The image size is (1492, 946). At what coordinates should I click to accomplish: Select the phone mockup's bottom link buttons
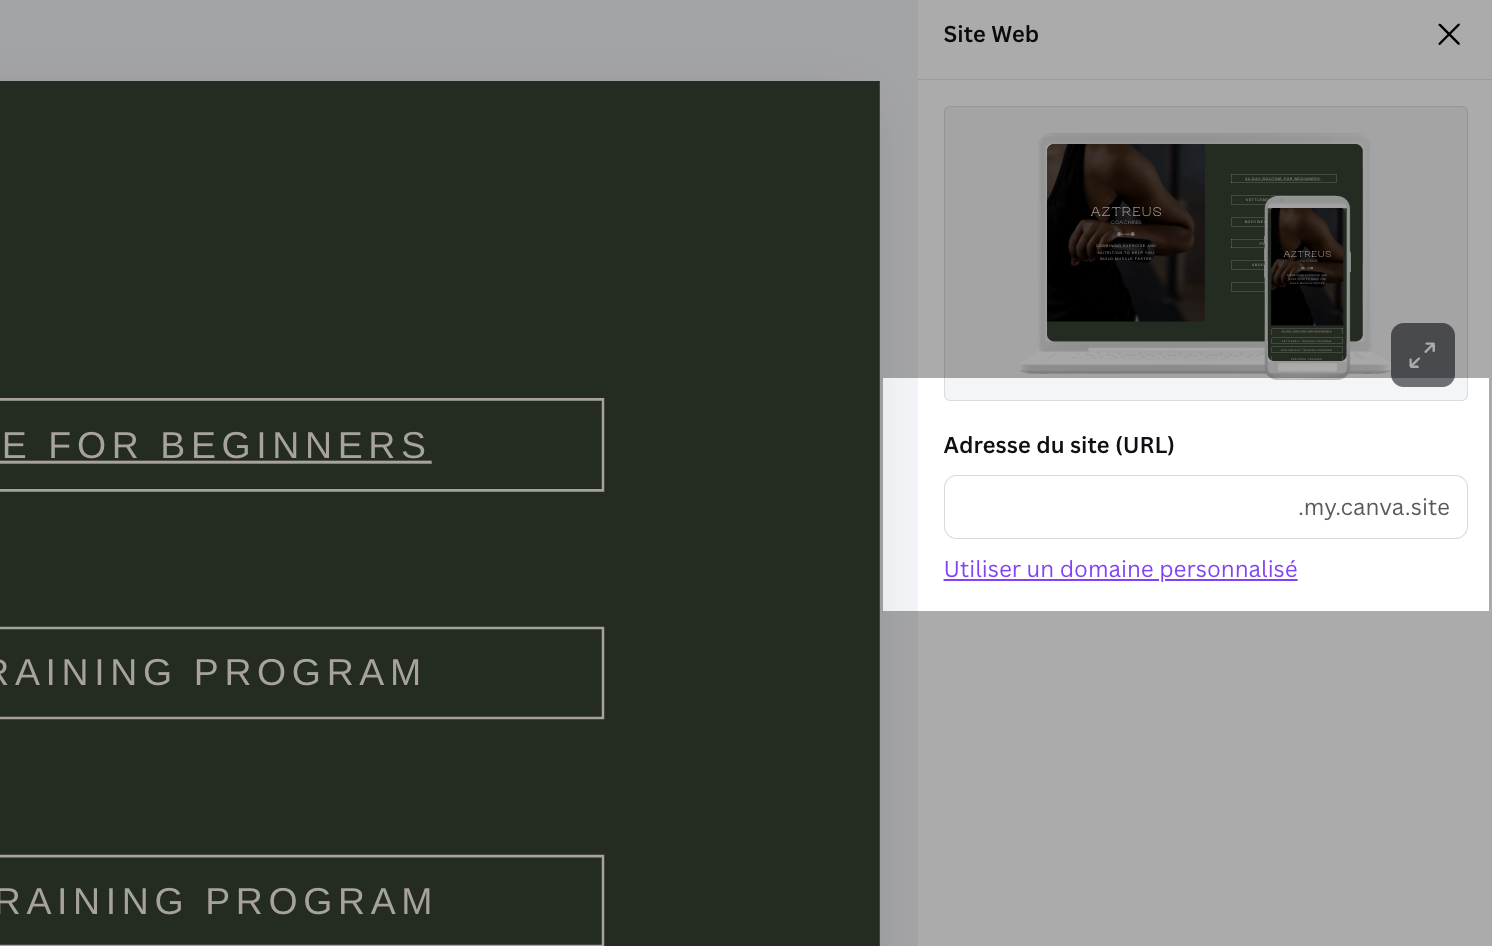tap(1307, 344)
